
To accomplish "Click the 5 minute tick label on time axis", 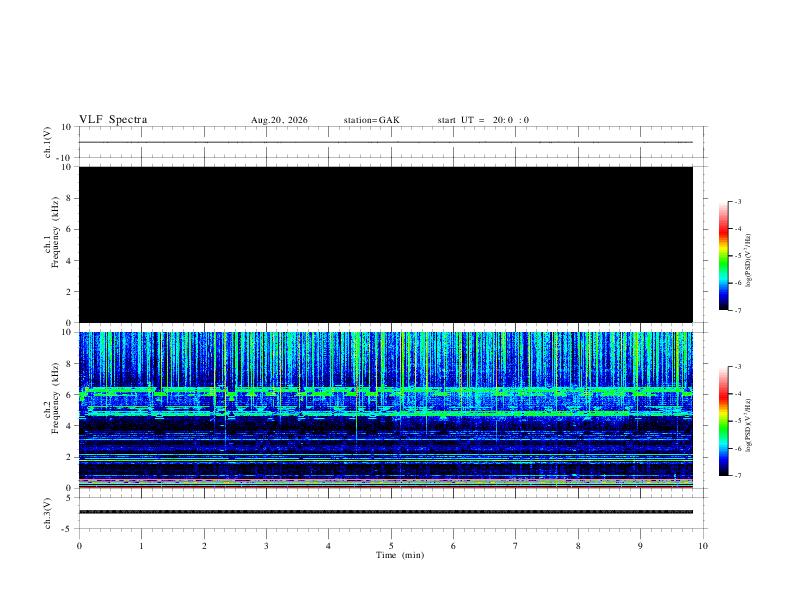I will pos(391,546).
